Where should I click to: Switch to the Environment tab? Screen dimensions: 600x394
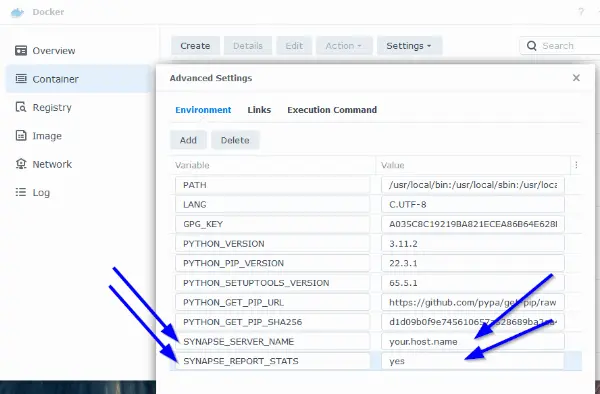(x=203, y=110)
